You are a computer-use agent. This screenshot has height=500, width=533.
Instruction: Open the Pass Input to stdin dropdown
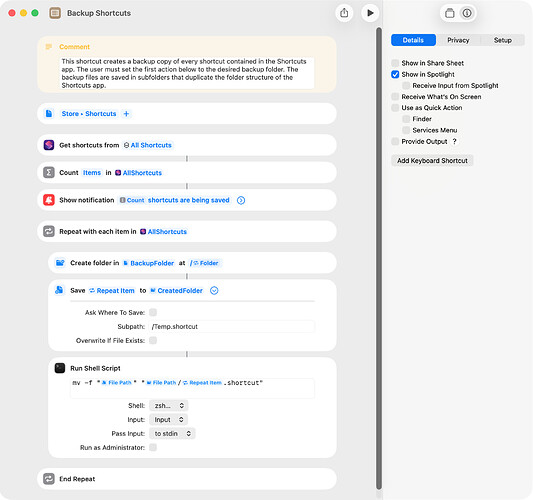coord(172,433)
